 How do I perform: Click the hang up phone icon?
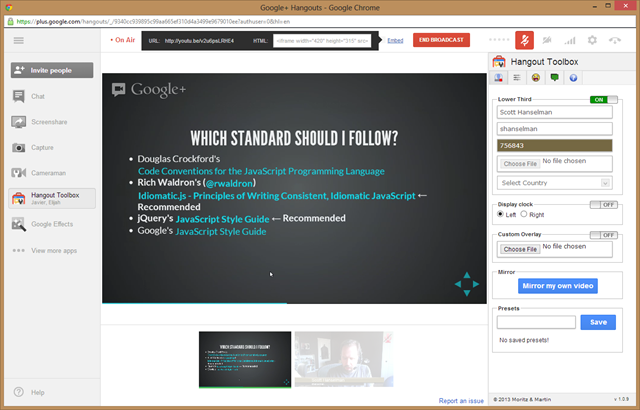615,40
